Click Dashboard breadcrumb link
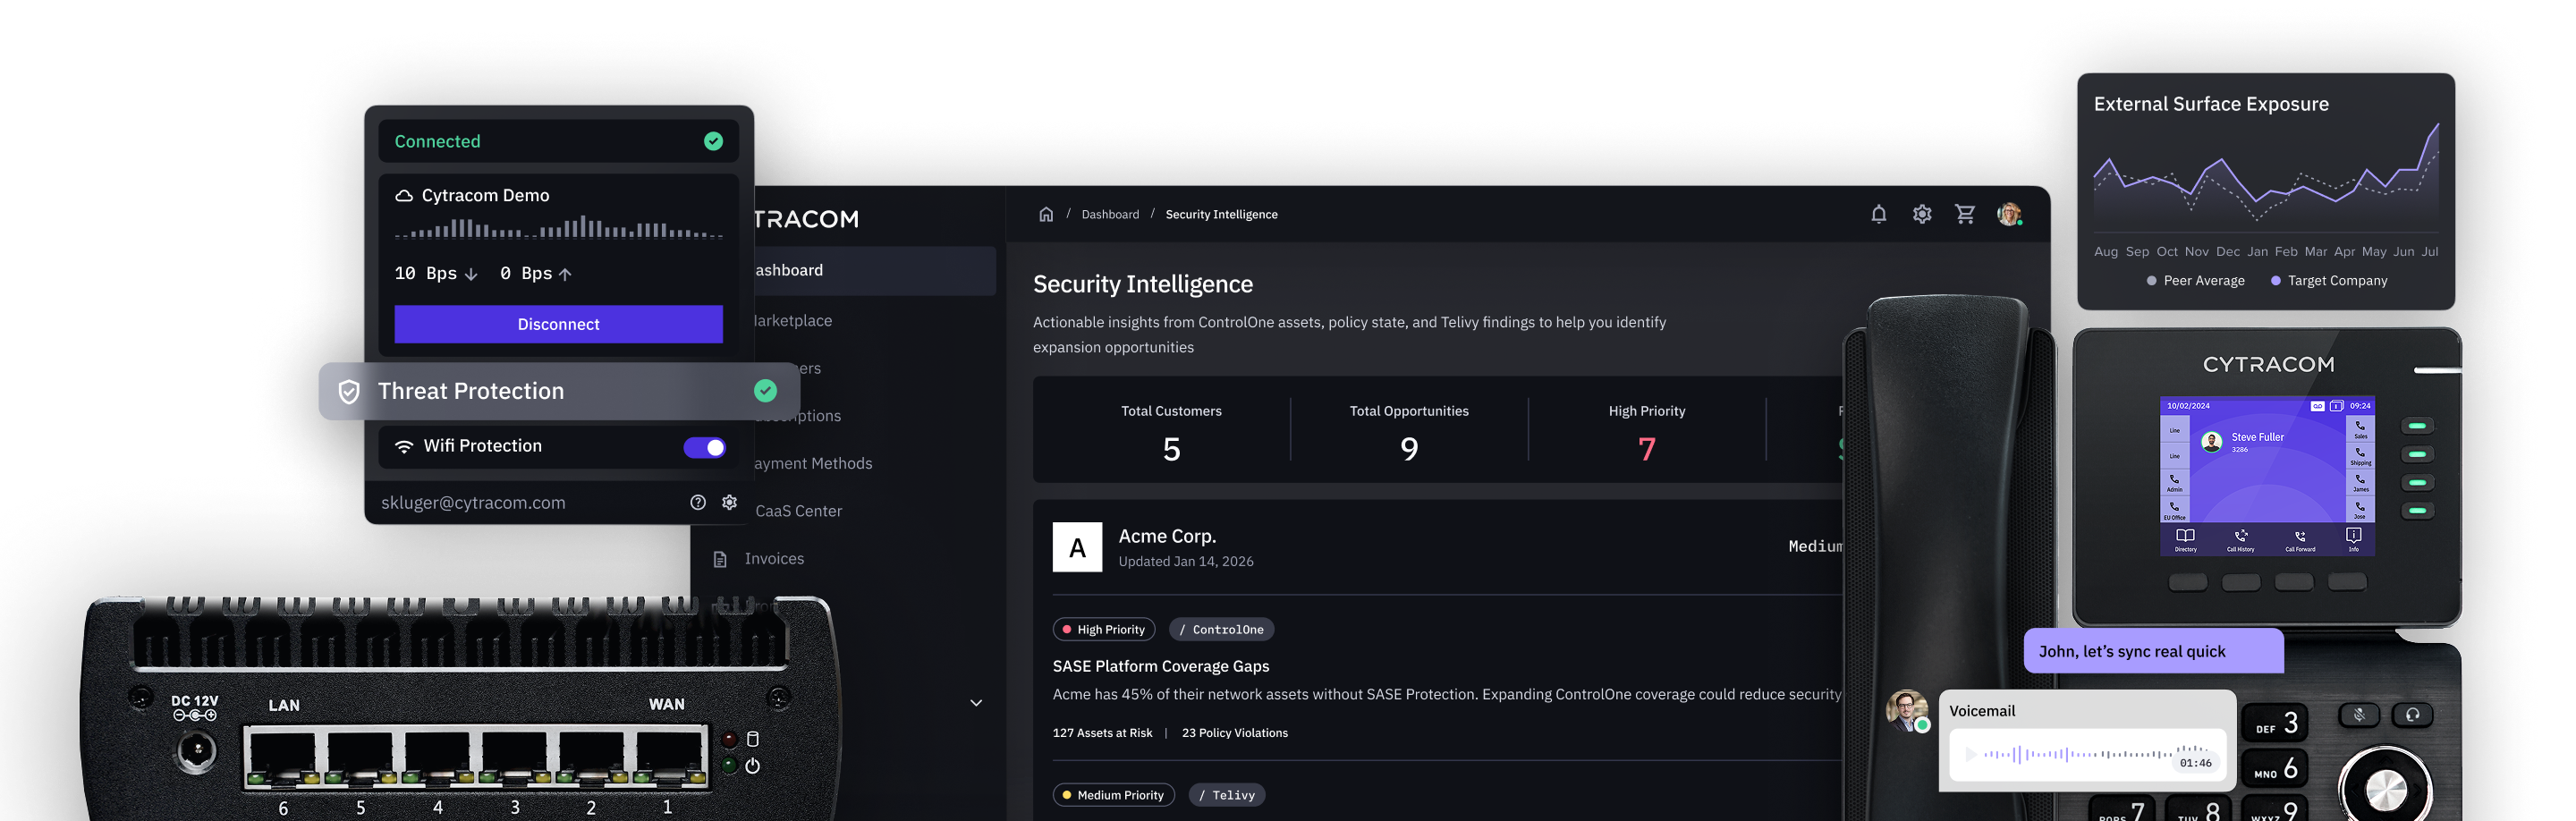The width and height of the screenshot is (2576, 821). pos(1109,215)
